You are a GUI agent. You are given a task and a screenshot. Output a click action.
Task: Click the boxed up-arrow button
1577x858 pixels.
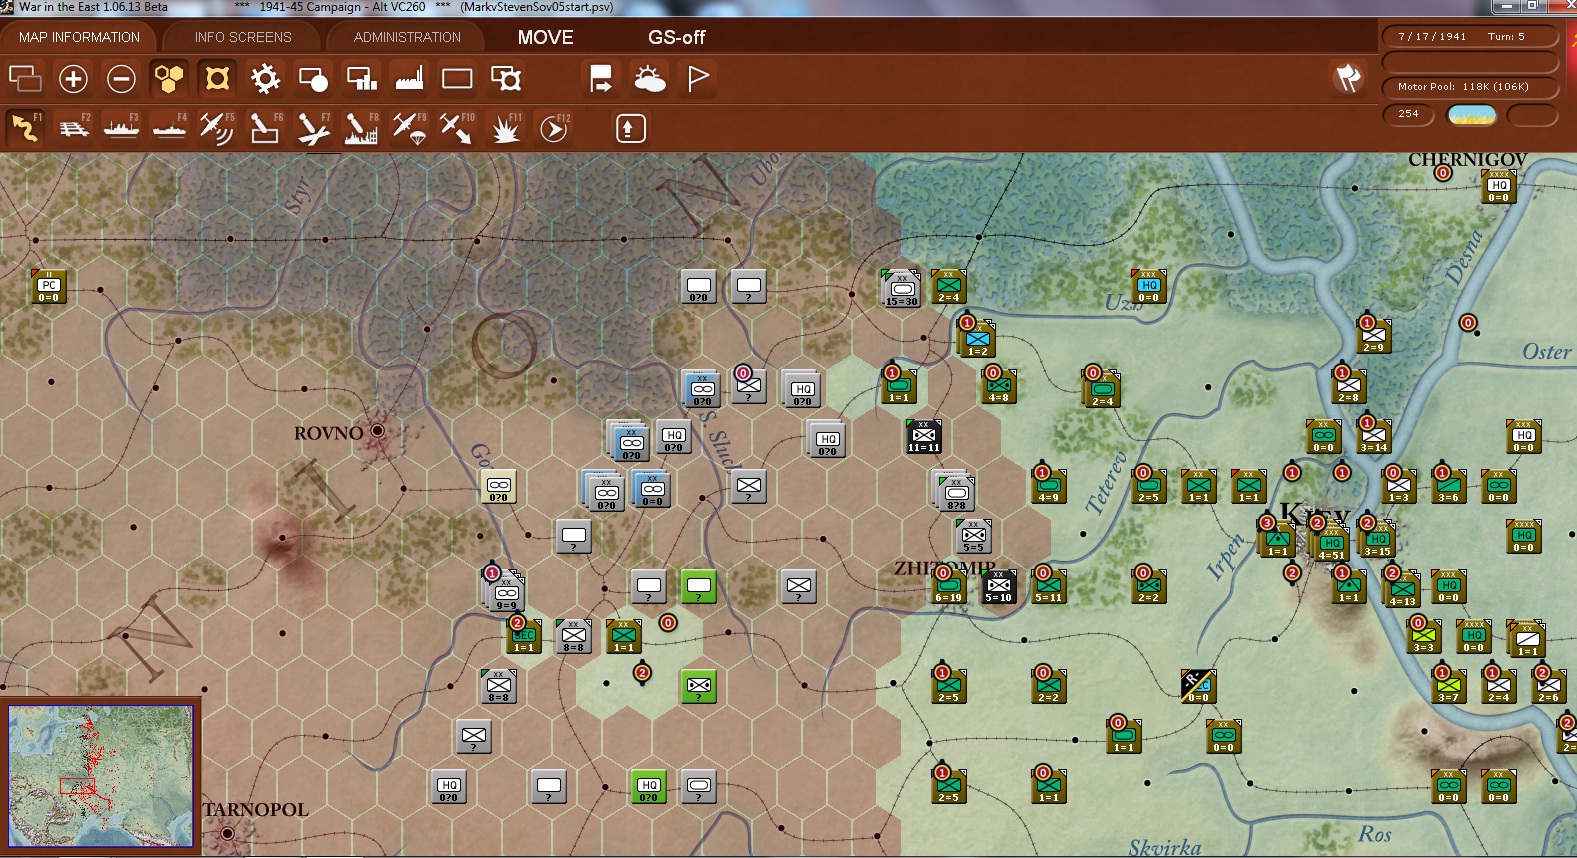point(630,128)
